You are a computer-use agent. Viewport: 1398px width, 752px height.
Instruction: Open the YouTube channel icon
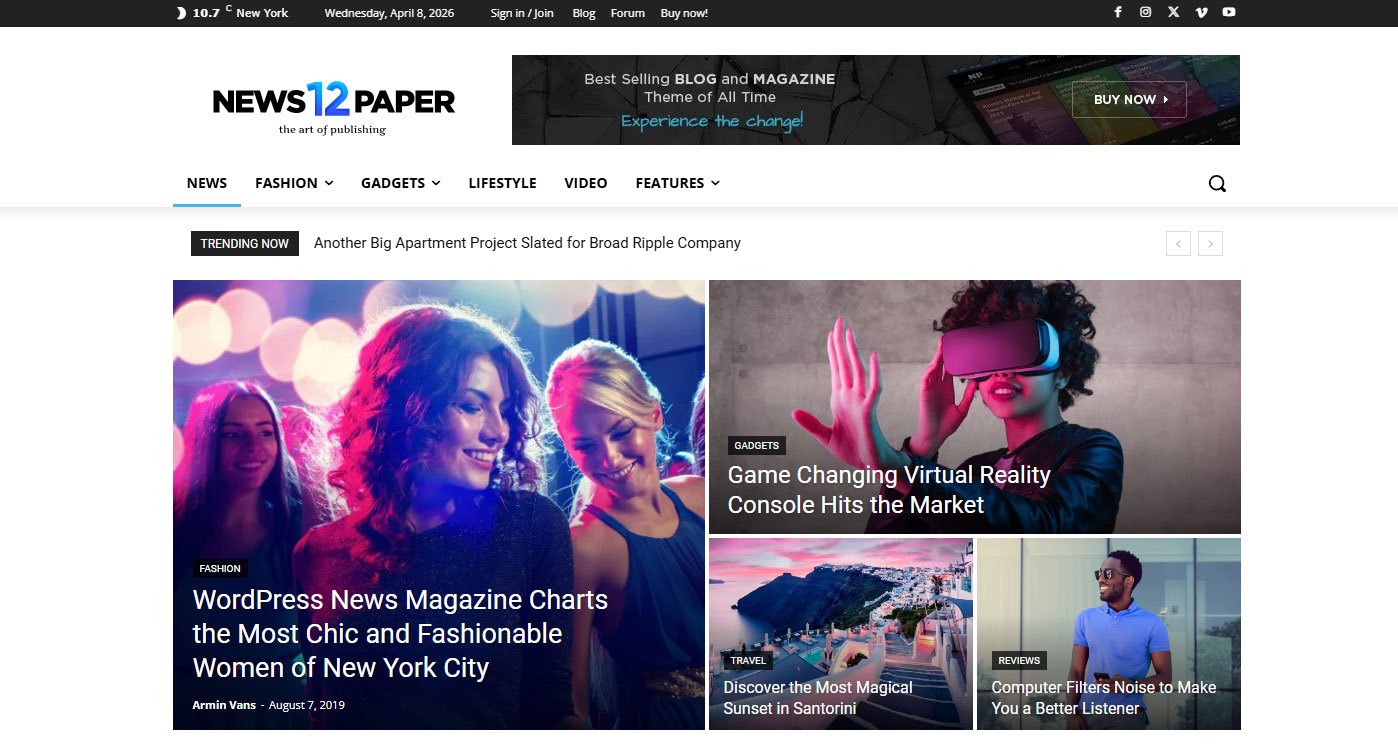pos(1229,12)
